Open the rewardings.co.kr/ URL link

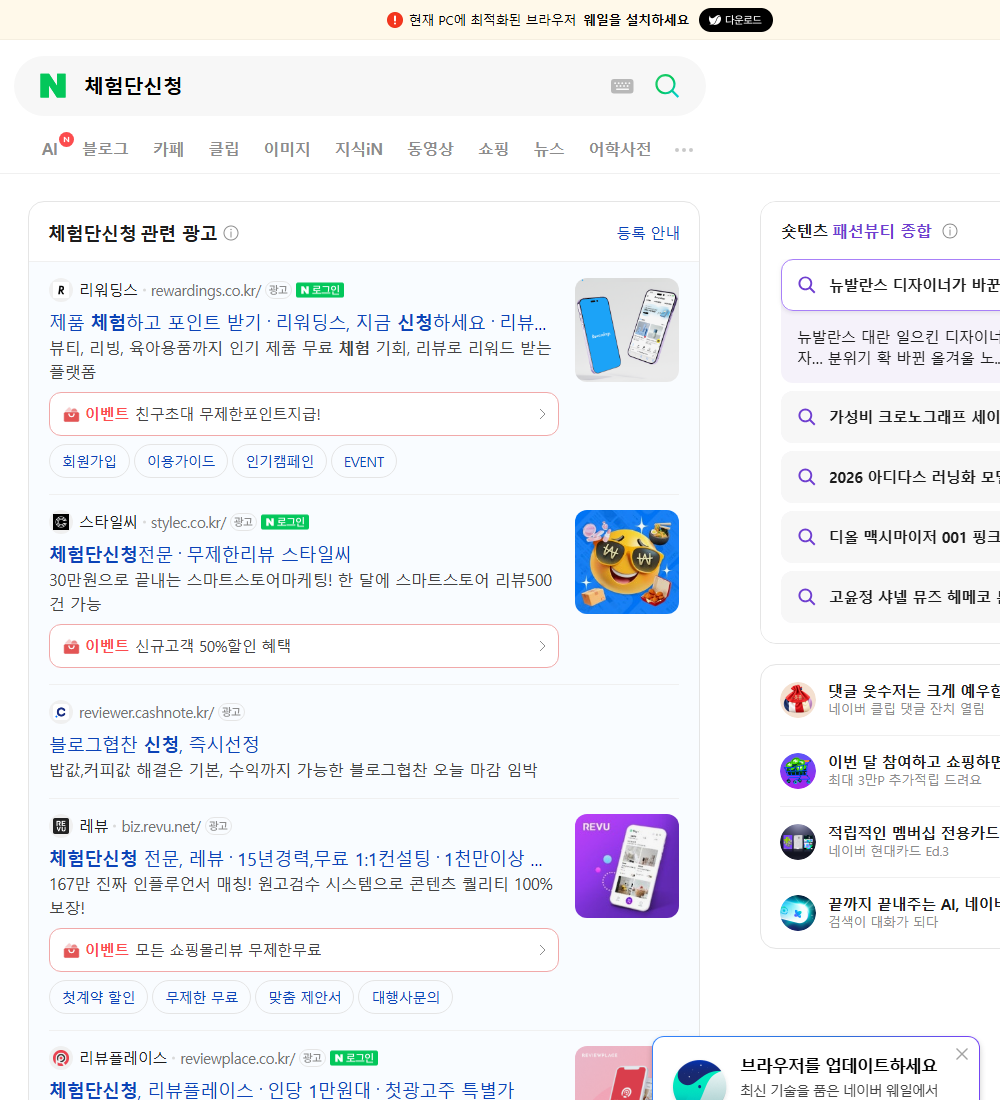[206, 290]
